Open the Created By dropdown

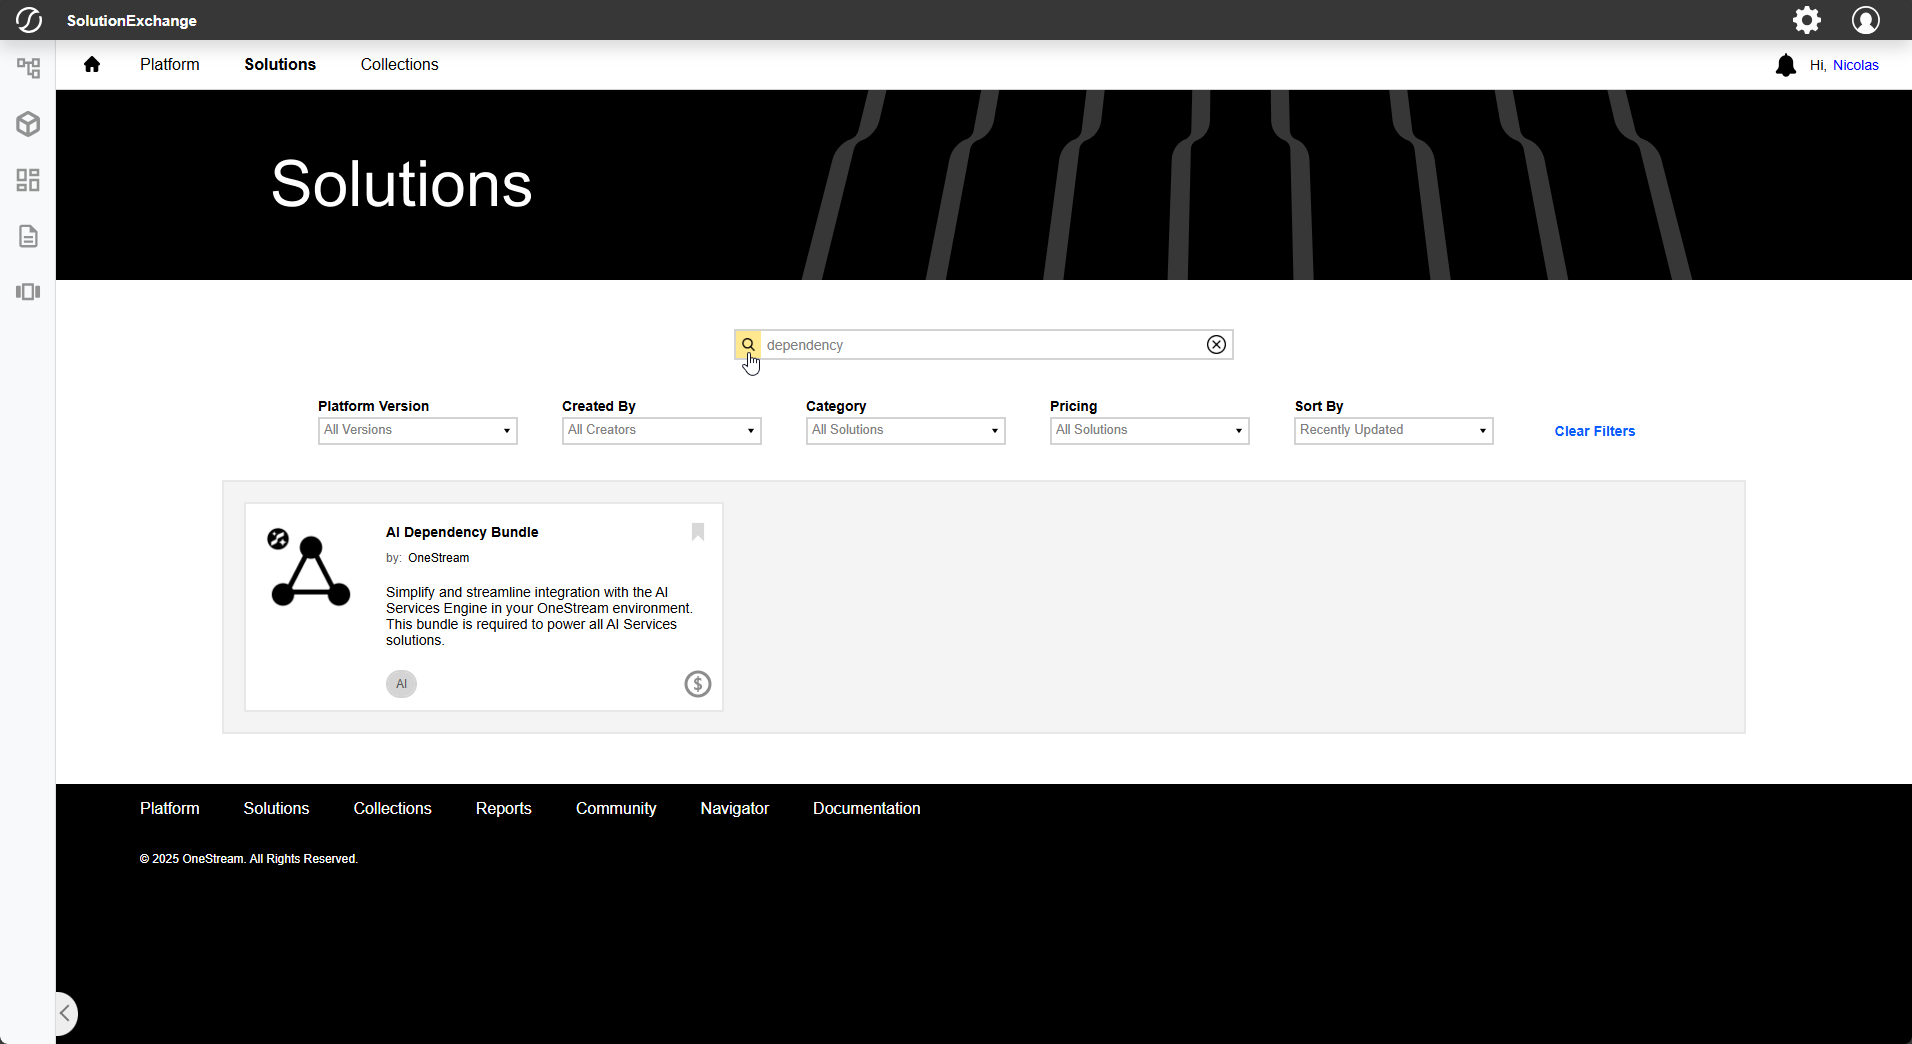point(661,430)
